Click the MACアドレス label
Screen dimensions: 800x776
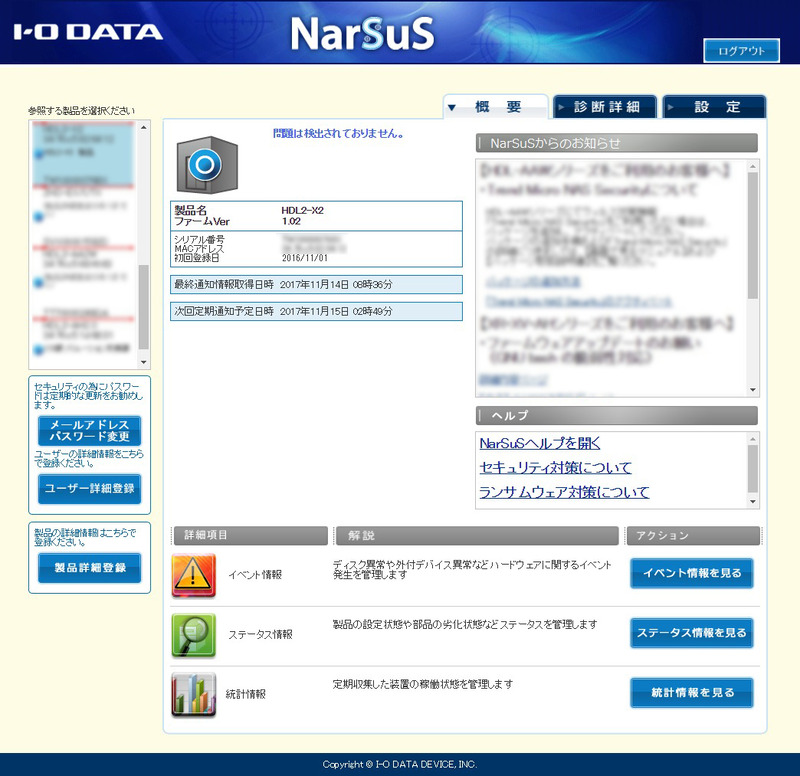point(199,248)
